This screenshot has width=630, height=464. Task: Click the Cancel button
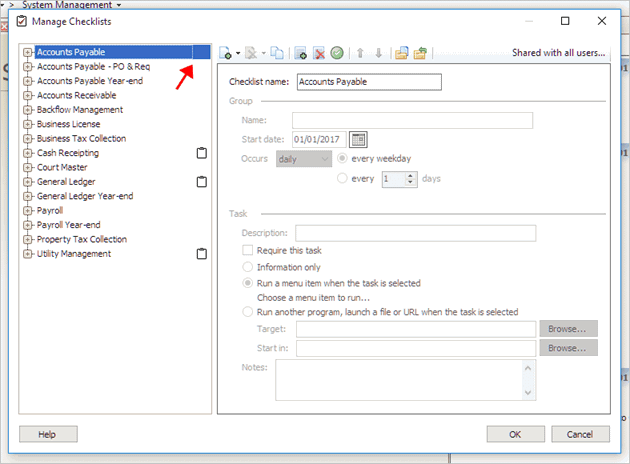580,434
